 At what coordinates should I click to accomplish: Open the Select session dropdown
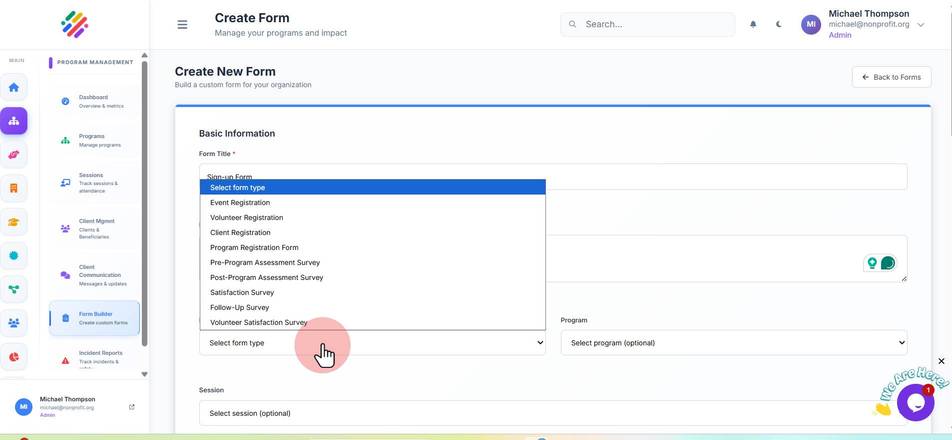553,413
